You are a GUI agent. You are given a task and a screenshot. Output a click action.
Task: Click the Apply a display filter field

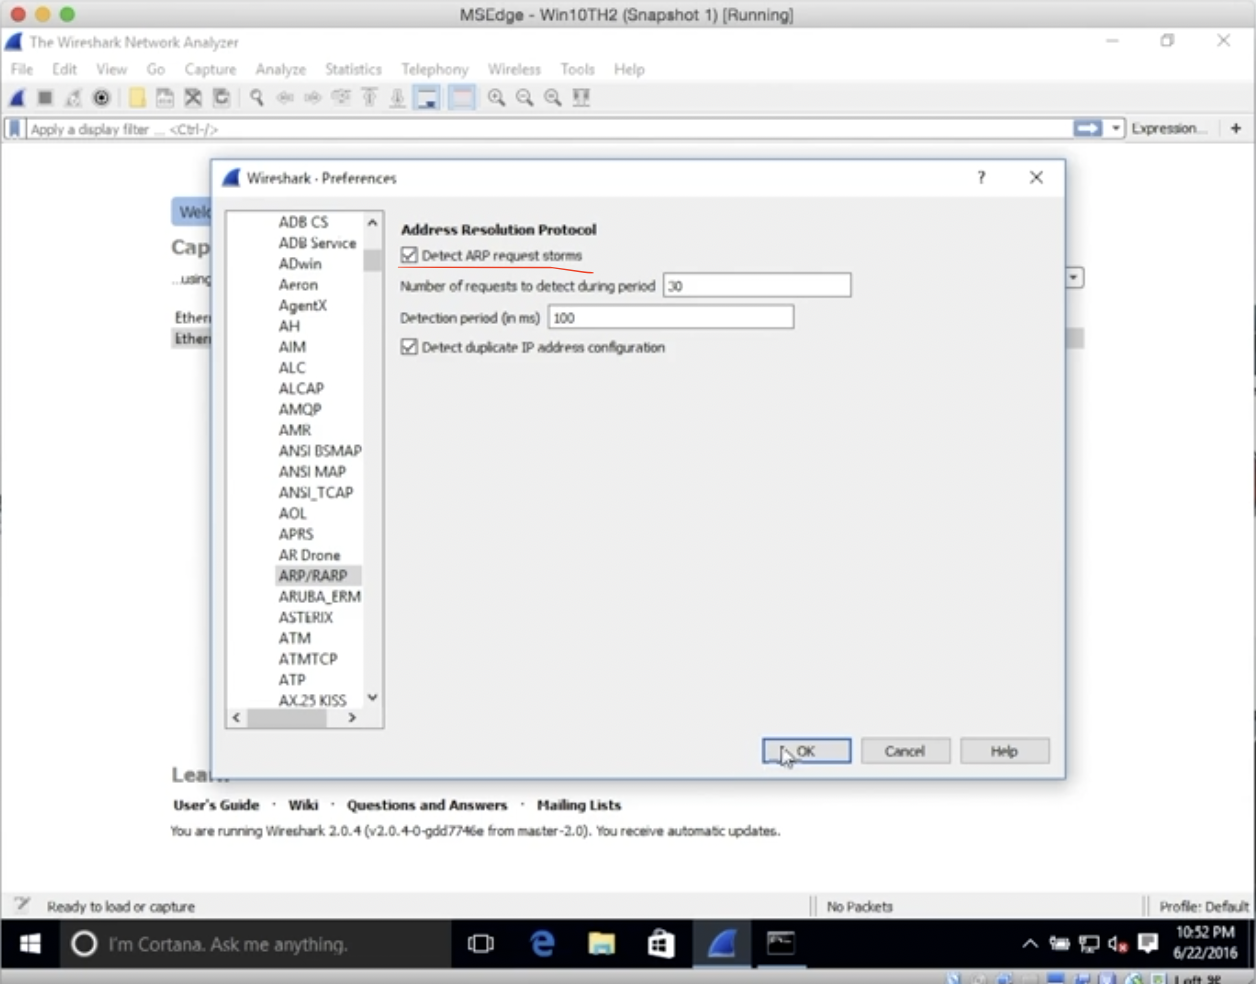[x=548, y=129]
